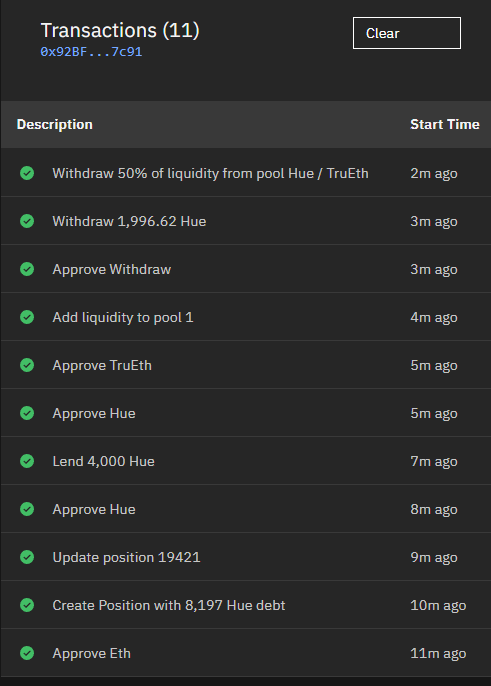Click success checkmark beside Withdraw 50% of liquidity
The height and width of the screenshot is (686, 491).
point(27,173)
